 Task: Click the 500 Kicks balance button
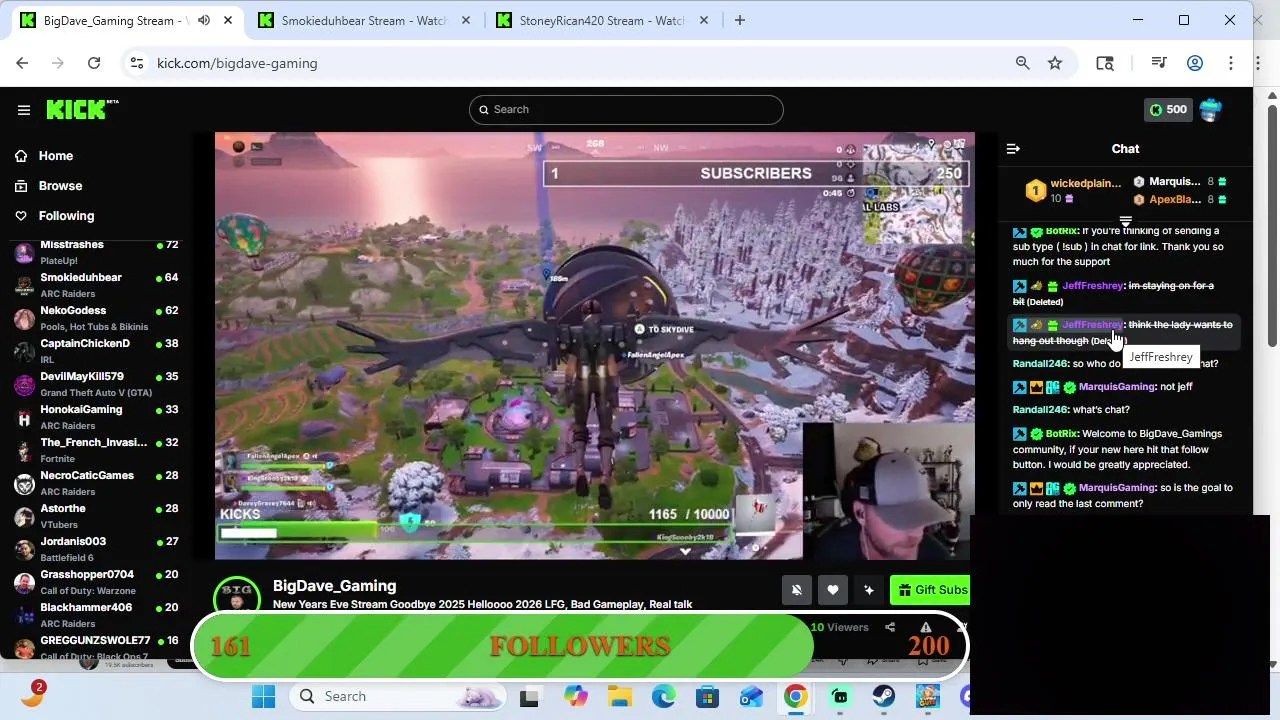coord(1168,110)
